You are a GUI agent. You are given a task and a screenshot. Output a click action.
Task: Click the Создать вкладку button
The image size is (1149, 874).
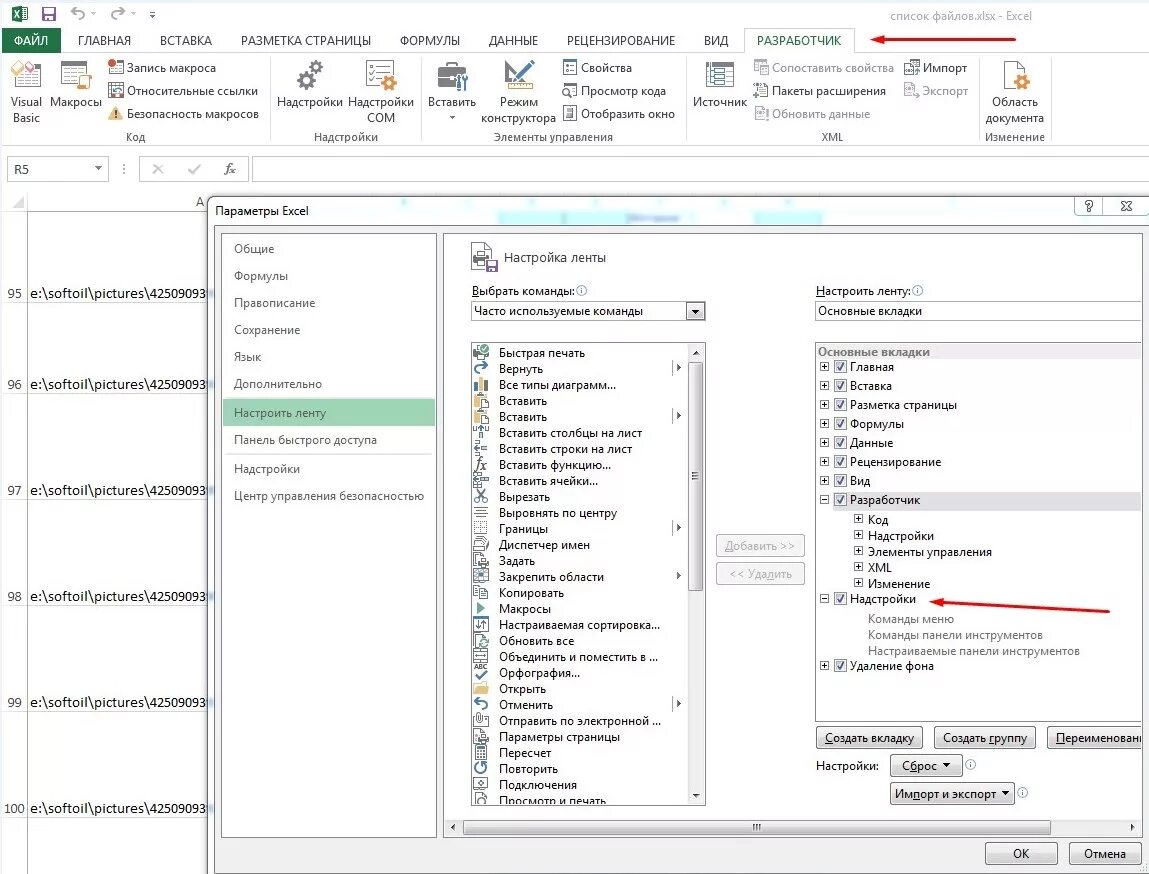coord(869,738)
